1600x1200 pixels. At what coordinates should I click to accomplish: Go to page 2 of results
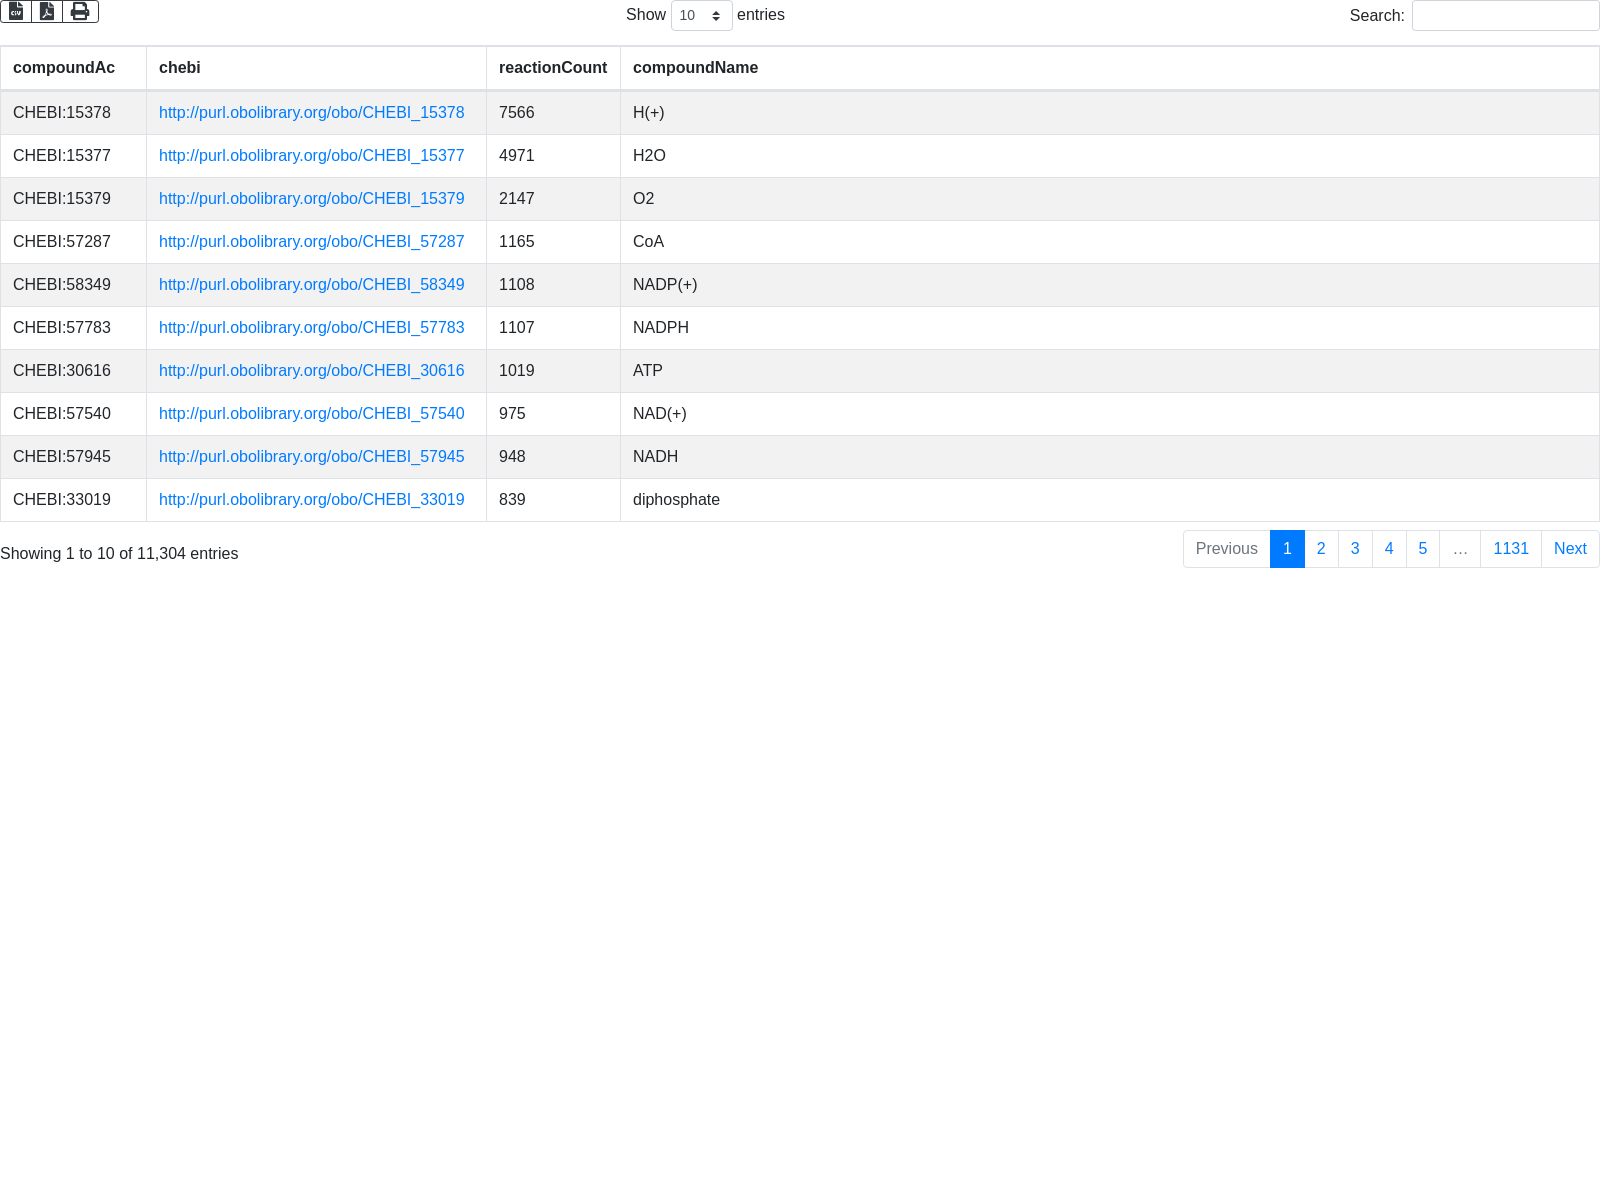(x=1321, y=549)
